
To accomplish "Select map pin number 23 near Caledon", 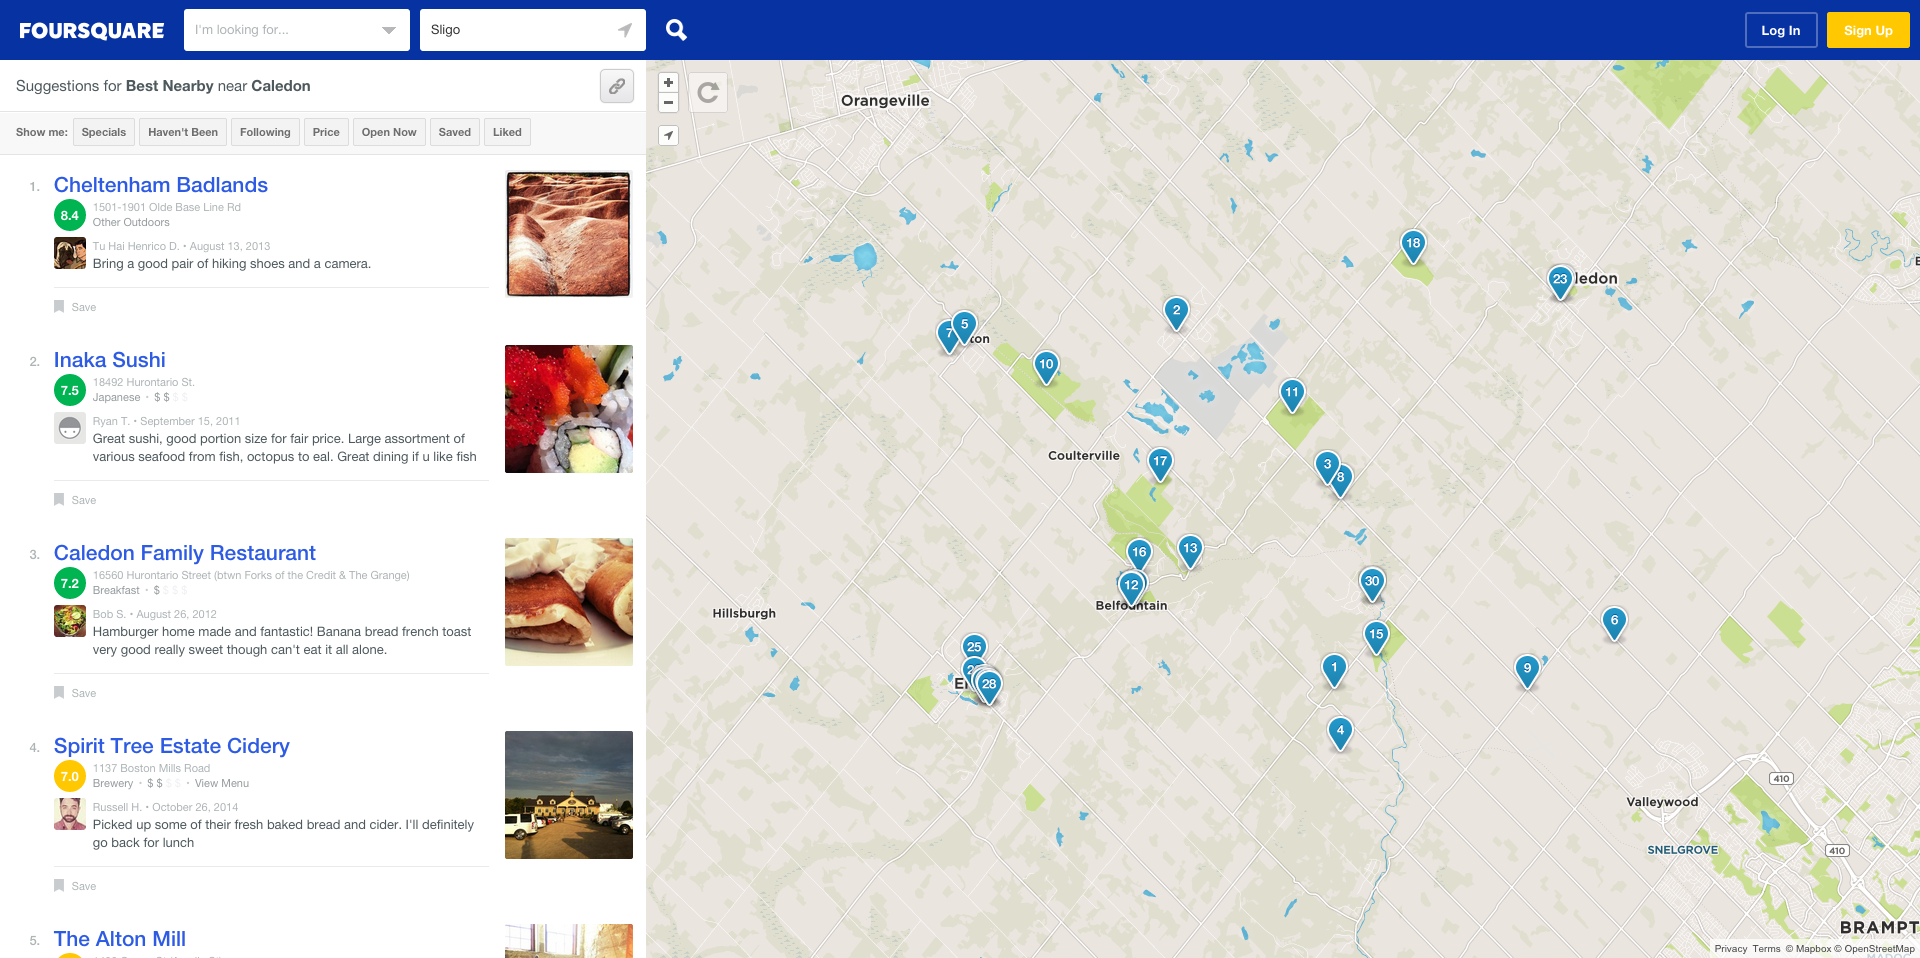I will 1560,282.
